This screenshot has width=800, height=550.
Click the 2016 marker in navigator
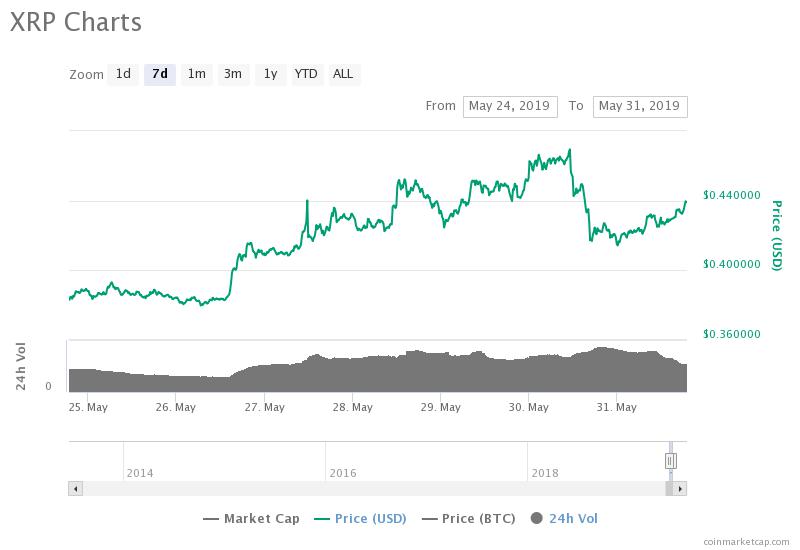tap(343, 473)
